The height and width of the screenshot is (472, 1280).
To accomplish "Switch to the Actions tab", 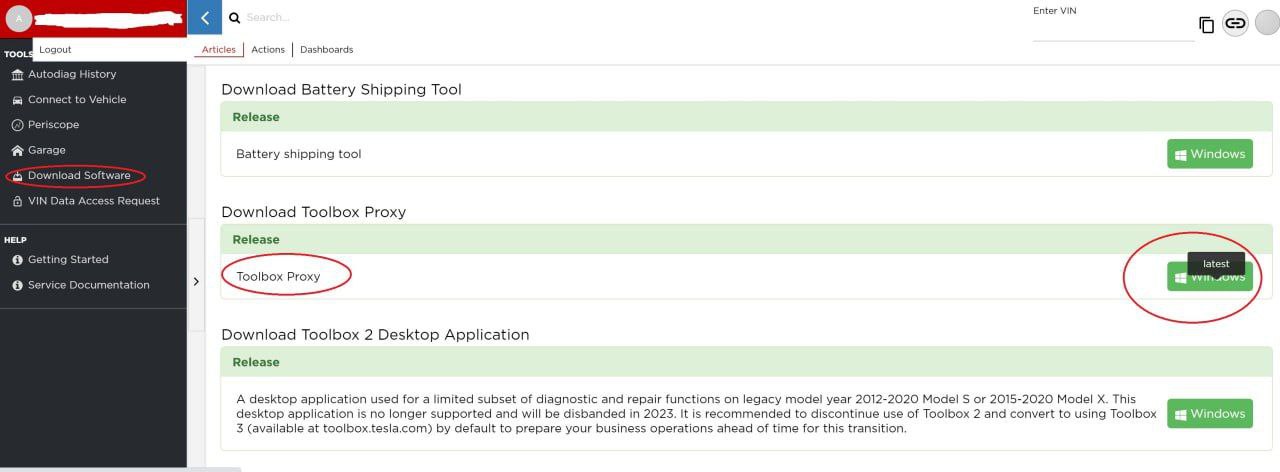I will pos(268,49).
